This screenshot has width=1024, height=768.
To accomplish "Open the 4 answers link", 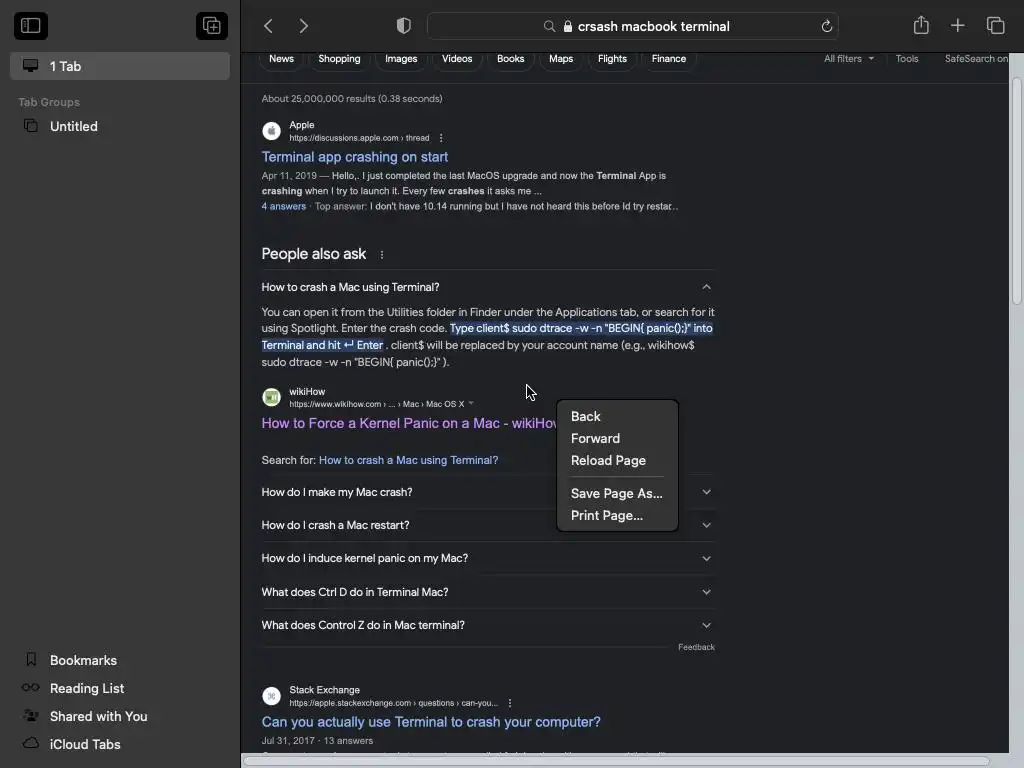I will pyautogui.click(x=283, y=206).
